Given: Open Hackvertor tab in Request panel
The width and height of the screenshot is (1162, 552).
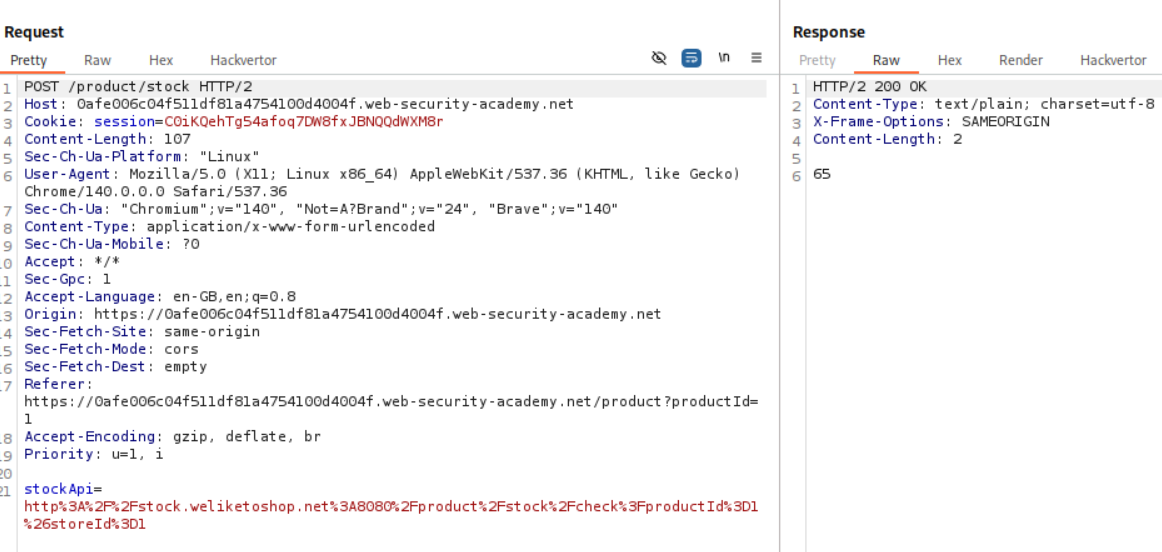Looking at the screenshot, I should [x=243, y=60].
